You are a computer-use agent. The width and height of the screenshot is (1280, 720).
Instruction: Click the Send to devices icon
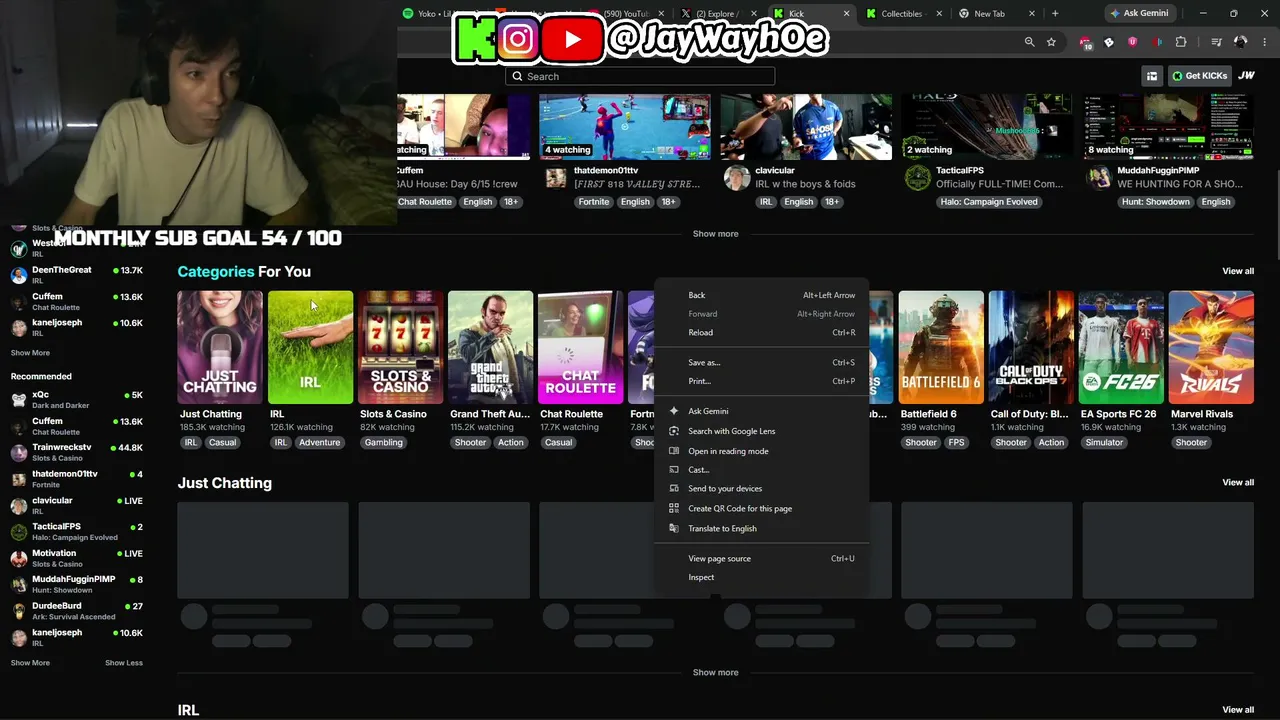674,489
